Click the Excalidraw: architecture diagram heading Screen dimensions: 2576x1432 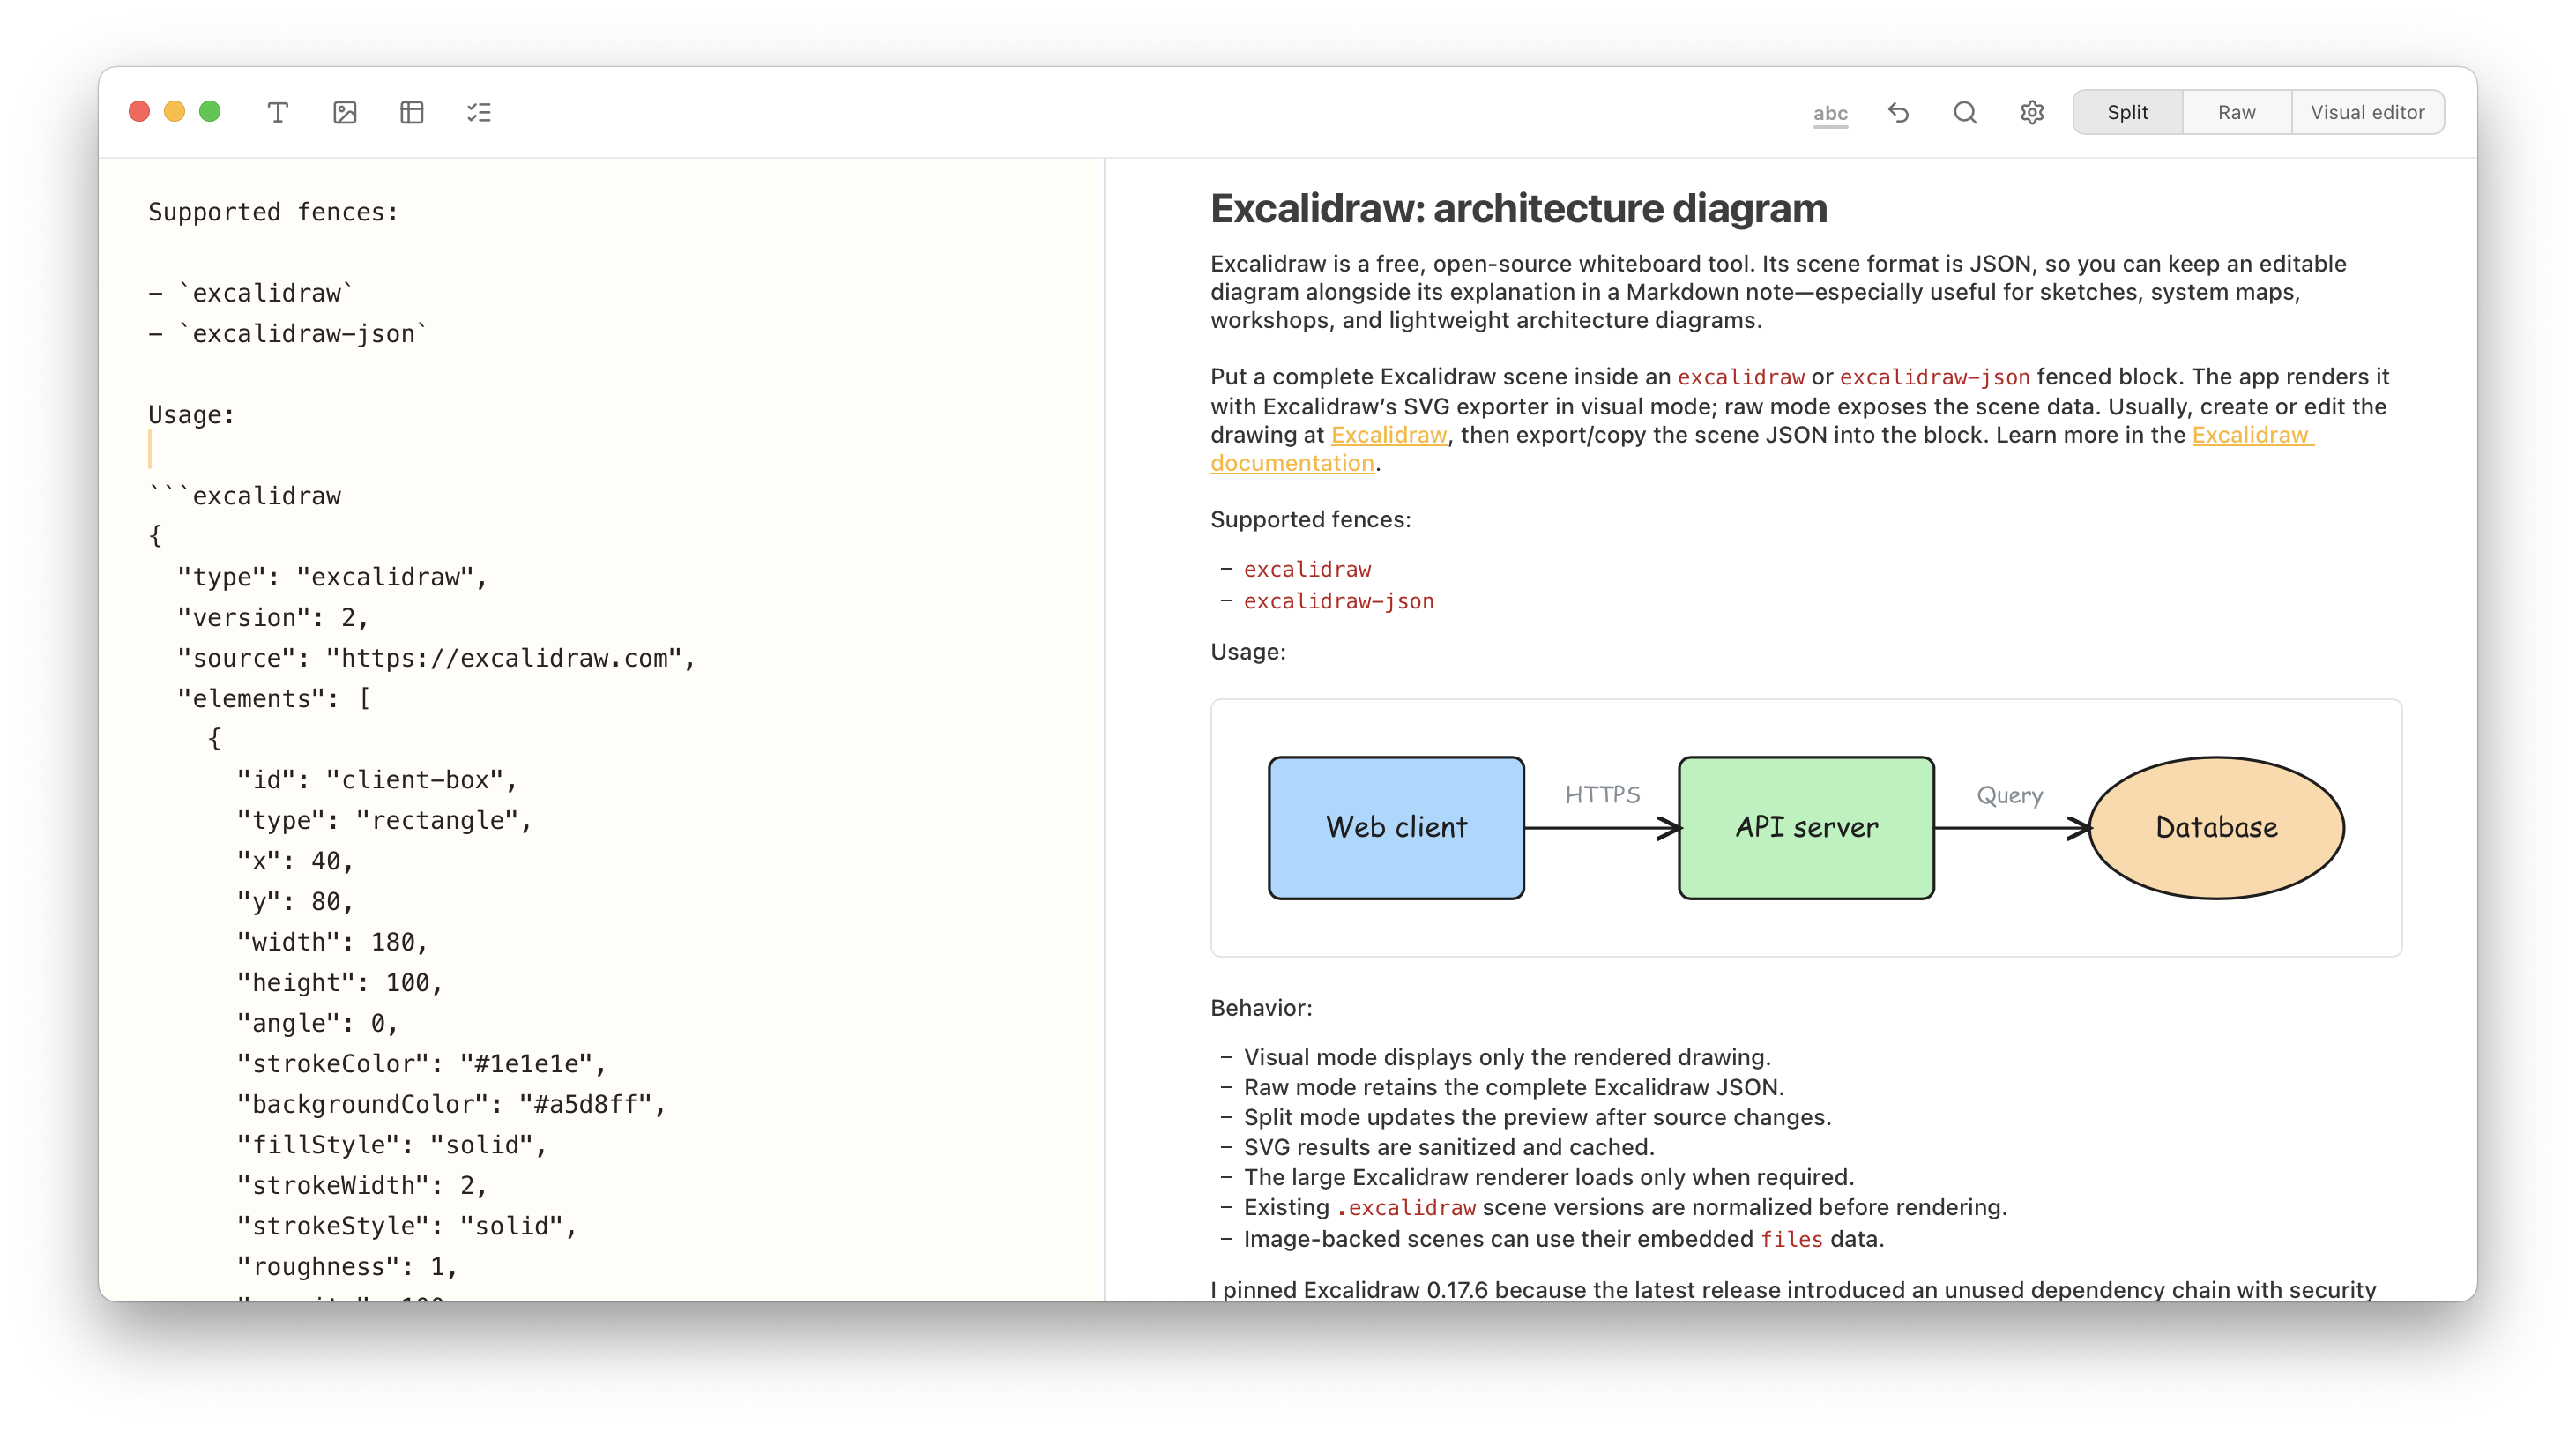1518,208
